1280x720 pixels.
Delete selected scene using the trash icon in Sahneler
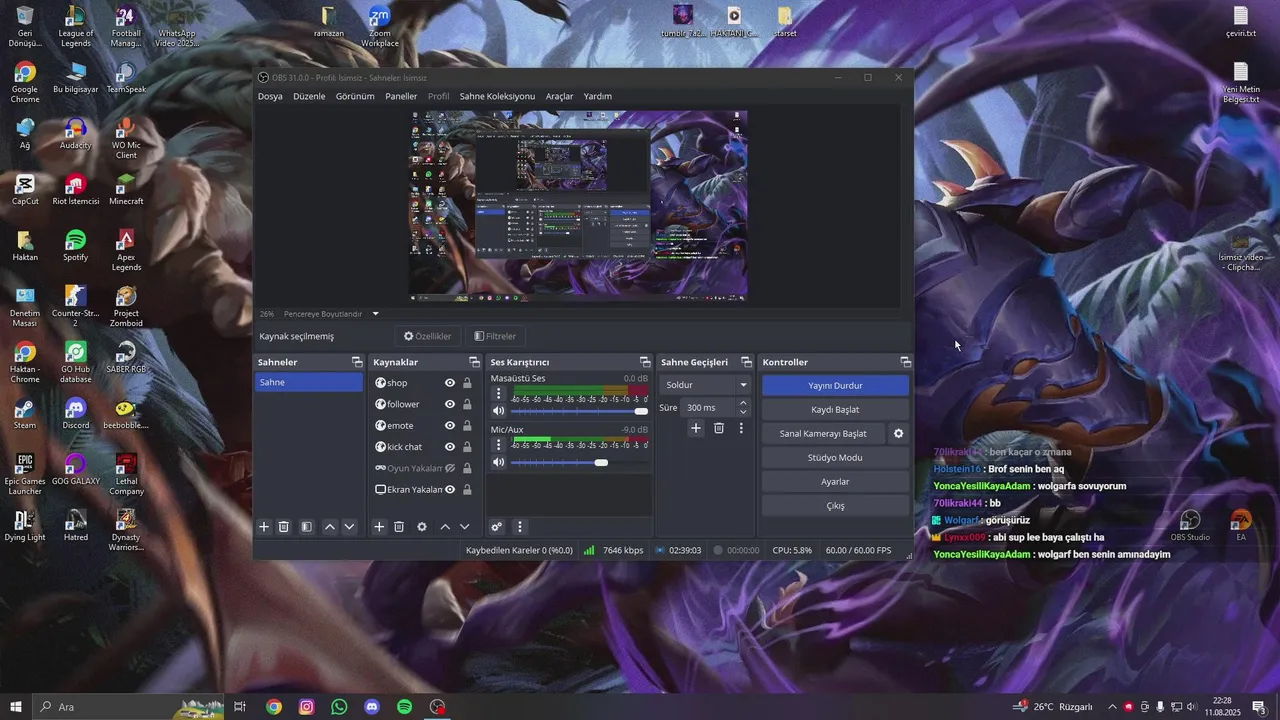(x=284, y=527)
